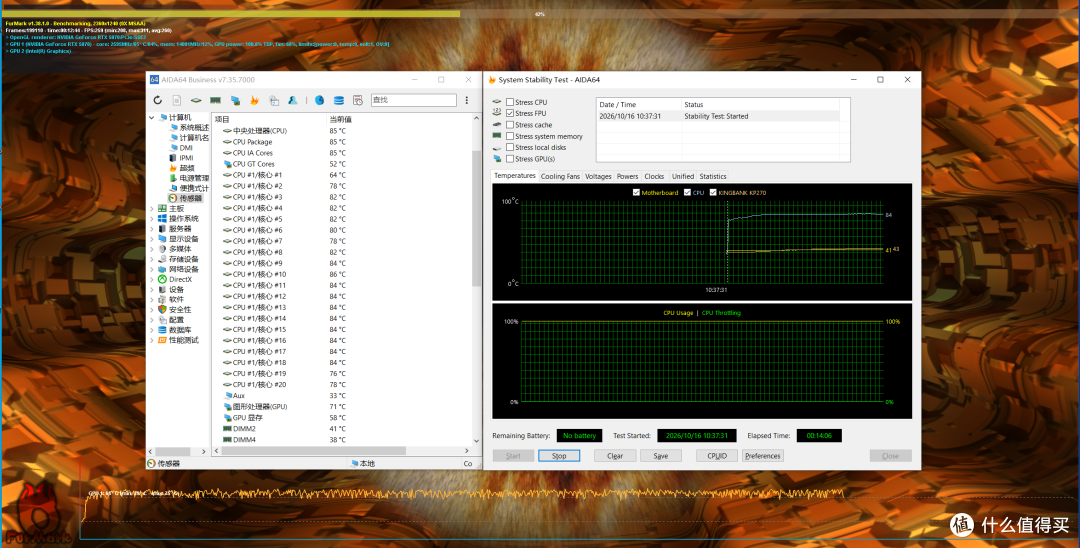
Task: Click the Report page icon in AIDA64 toolbar
Action: [x=176, y=101]
